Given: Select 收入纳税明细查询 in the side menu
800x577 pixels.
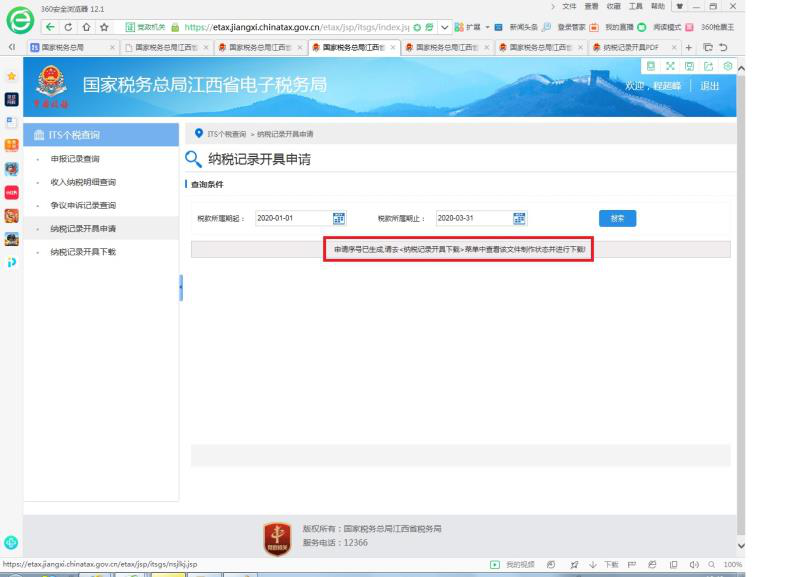Looking at the screenshot, I should [x=83, y=182].
